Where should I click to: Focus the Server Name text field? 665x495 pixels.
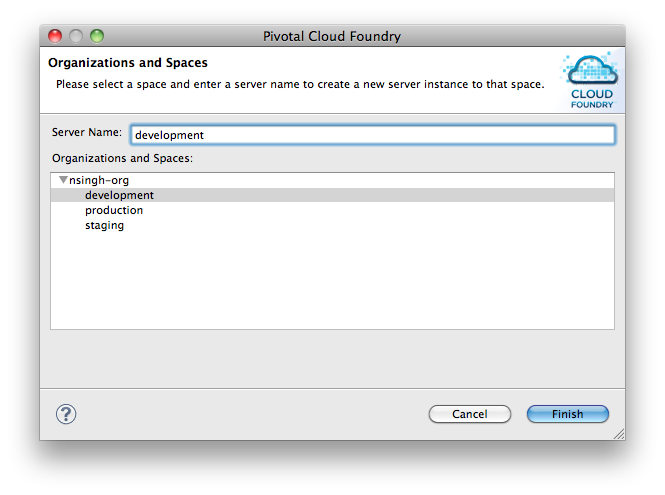point(372,135)
